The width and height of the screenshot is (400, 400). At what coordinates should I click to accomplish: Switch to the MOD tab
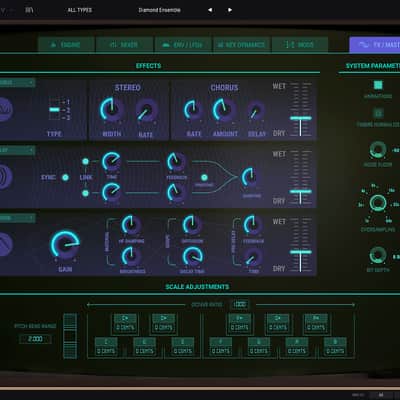tap(300, 45)
